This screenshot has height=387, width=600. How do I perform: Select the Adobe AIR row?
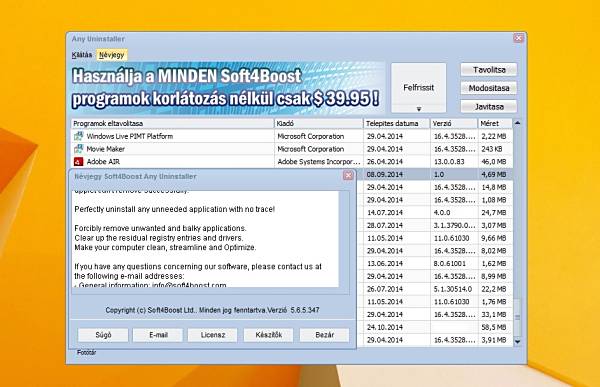click(292, 162)
